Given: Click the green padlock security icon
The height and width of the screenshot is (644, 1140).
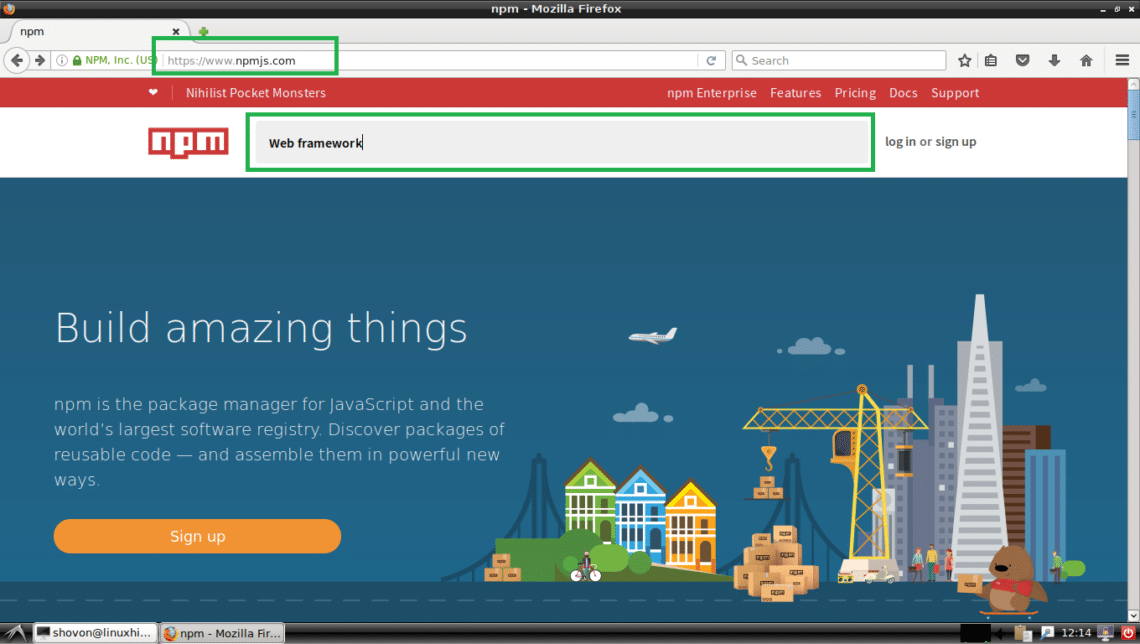Looking at the screenshot, I should coord(77,60).
